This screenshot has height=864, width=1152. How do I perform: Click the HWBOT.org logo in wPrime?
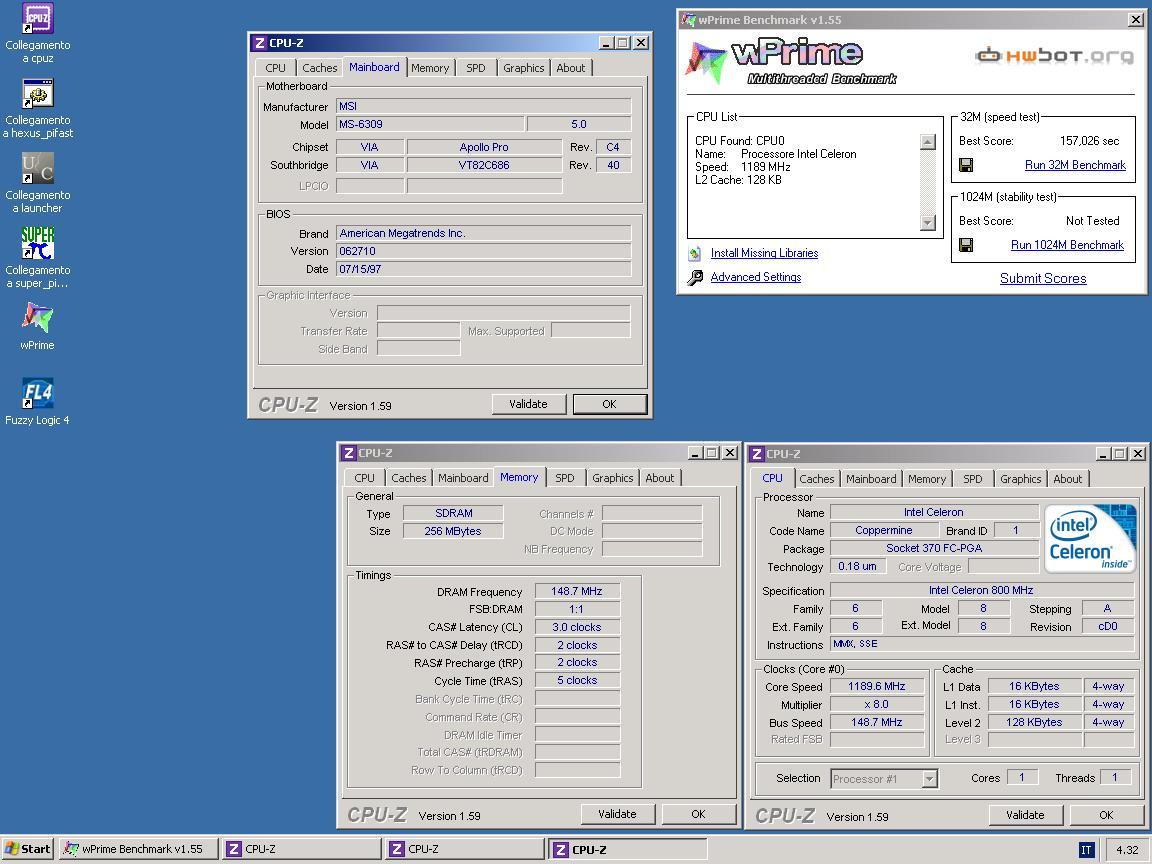[1054, 55]
